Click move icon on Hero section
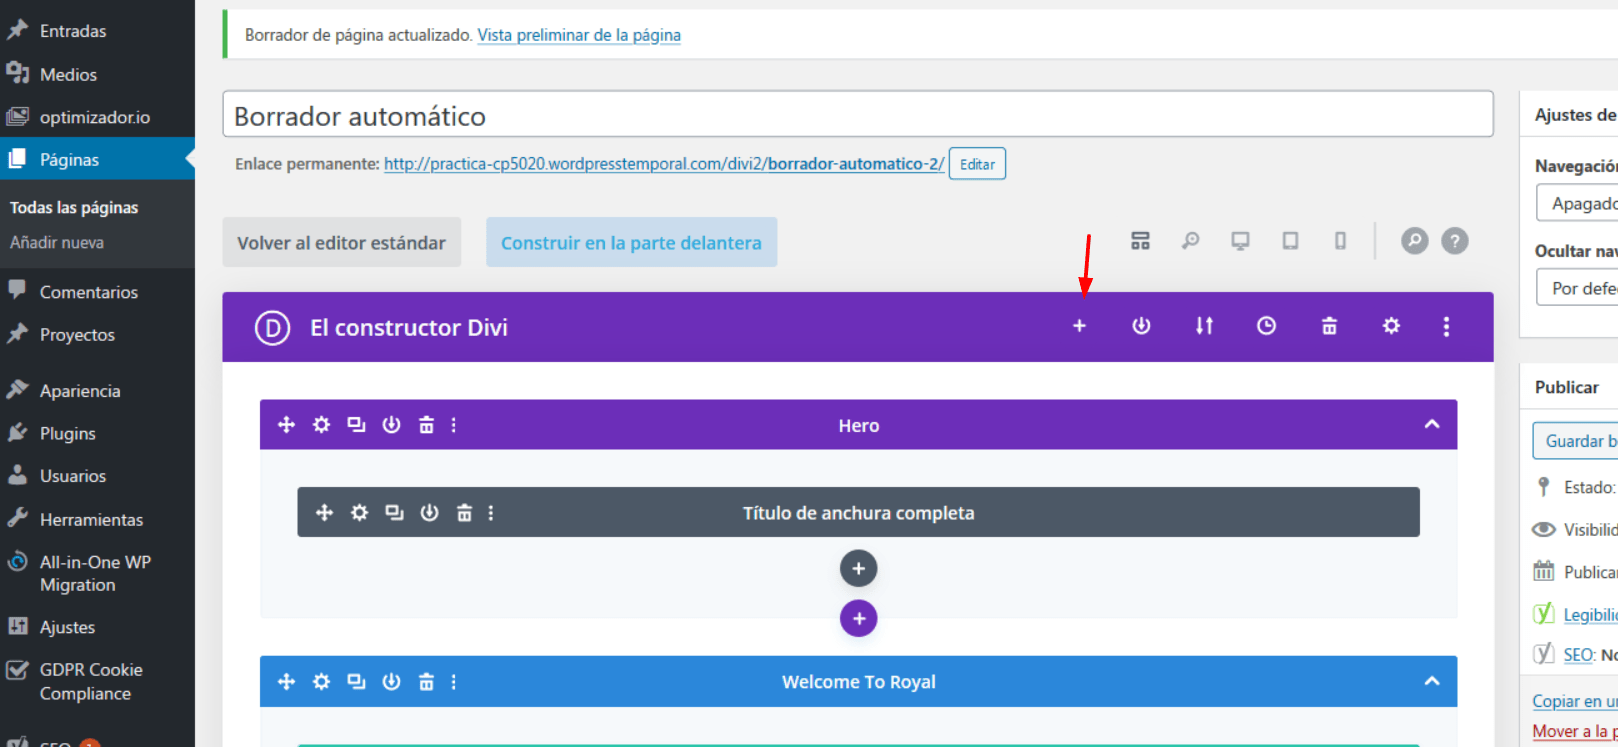 pyautogui.click(x=286, y=425)
